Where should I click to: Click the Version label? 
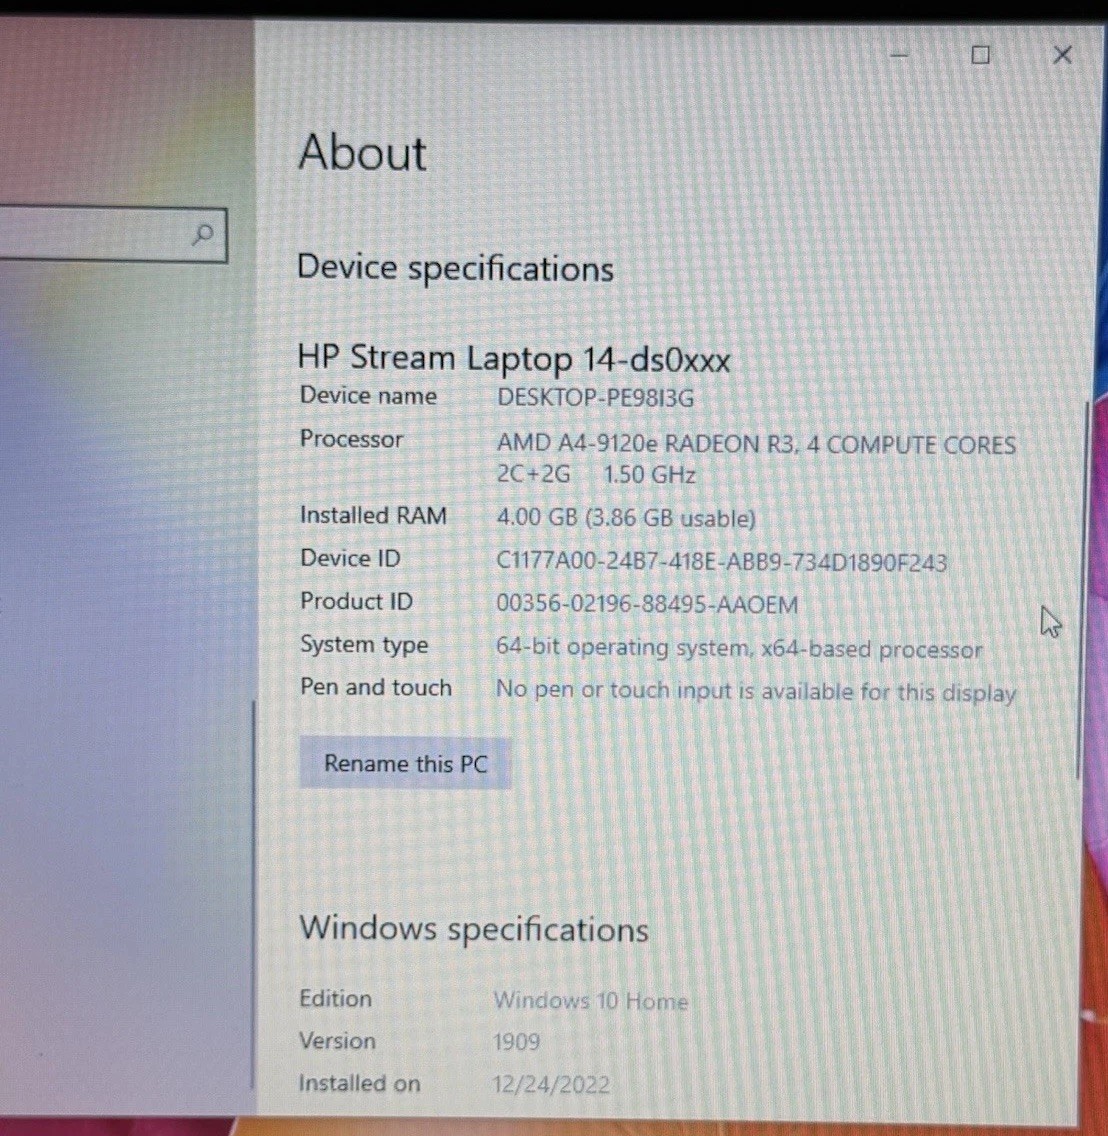point(338,1040)
